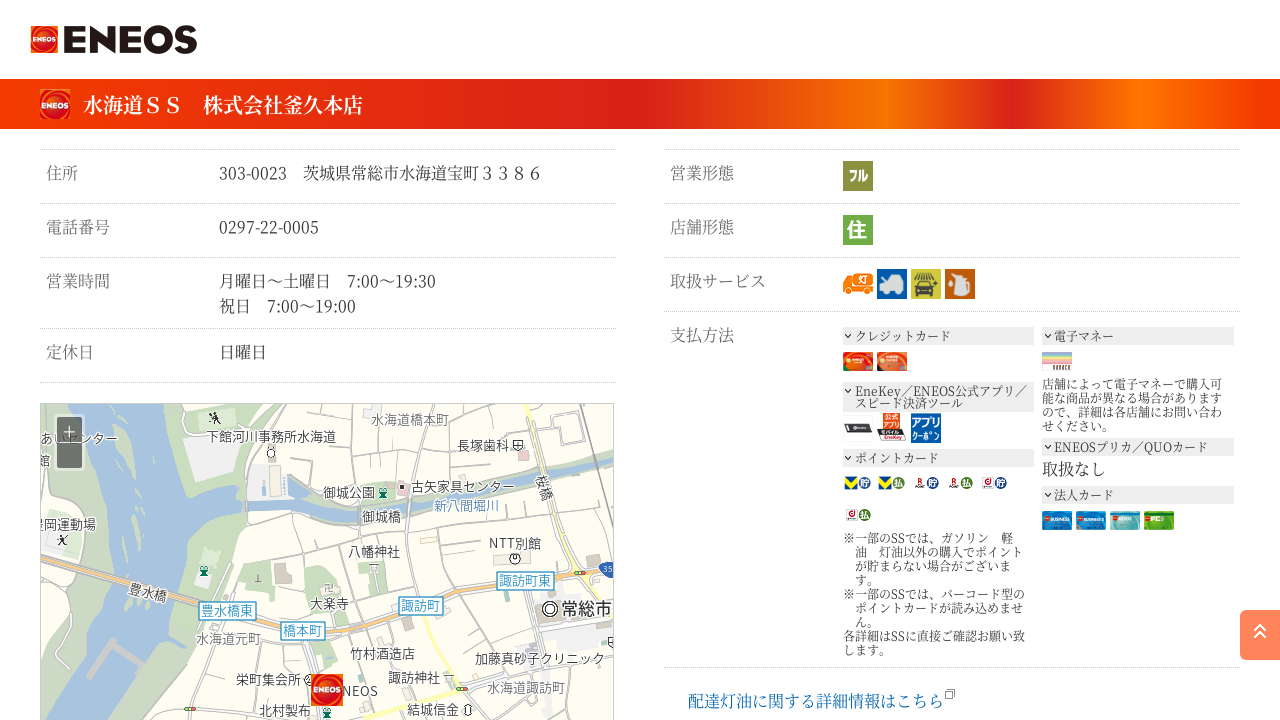Click the 支払方法 row label
Image resolution: width=1280 pixels, height=720 pixels.
701,335
